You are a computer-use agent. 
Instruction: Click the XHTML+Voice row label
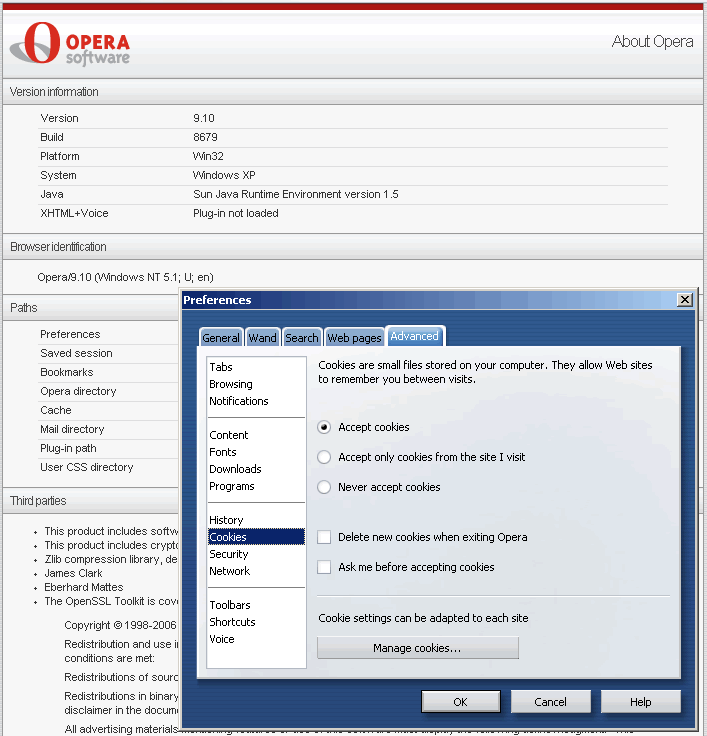coord(74,213)
